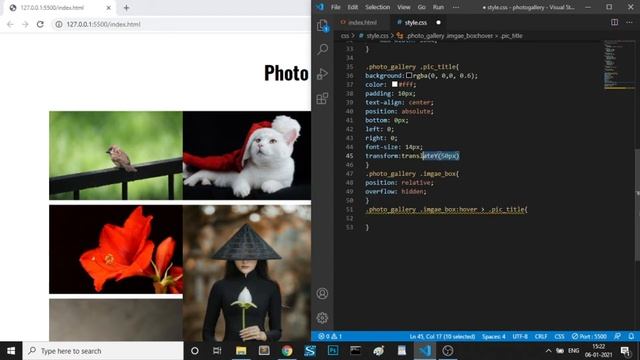Click the unsaved dot on style.css tab
640x360 pixels.
(438, 22)
